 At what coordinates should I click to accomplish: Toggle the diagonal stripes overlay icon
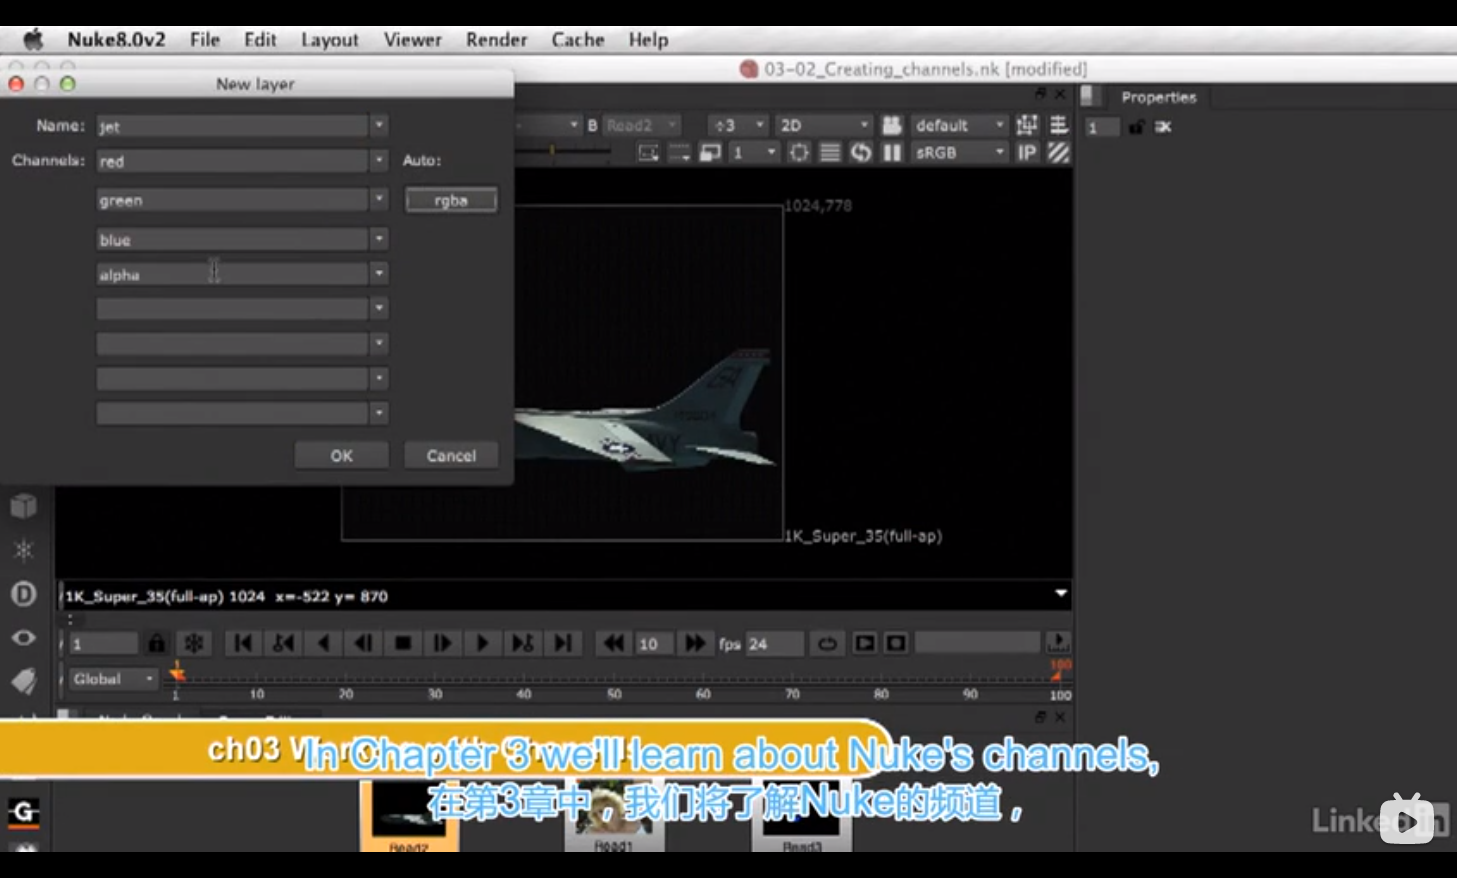(x=1058, y=153)
